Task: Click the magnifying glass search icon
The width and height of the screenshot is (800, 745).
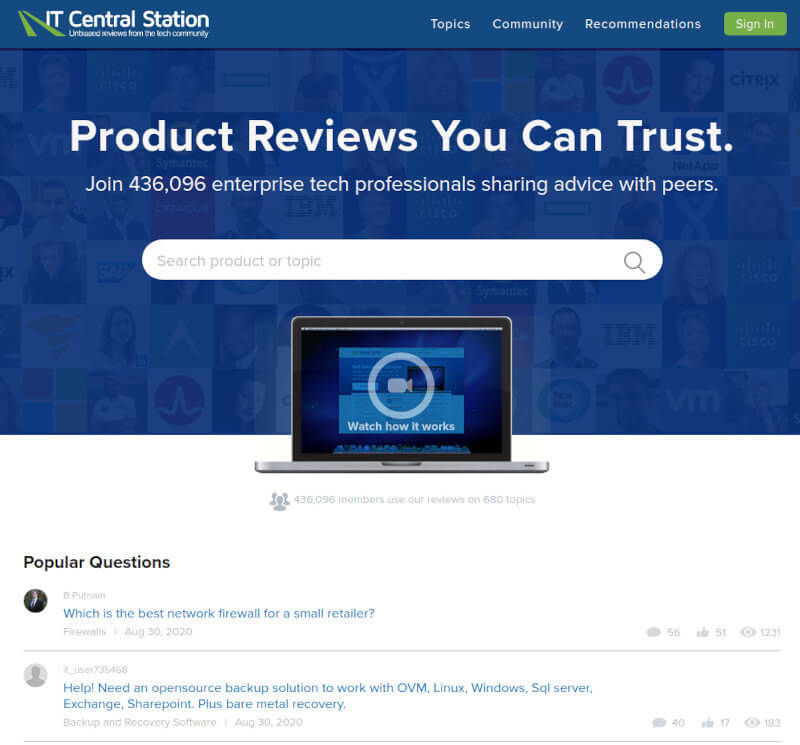Action: 634,262
